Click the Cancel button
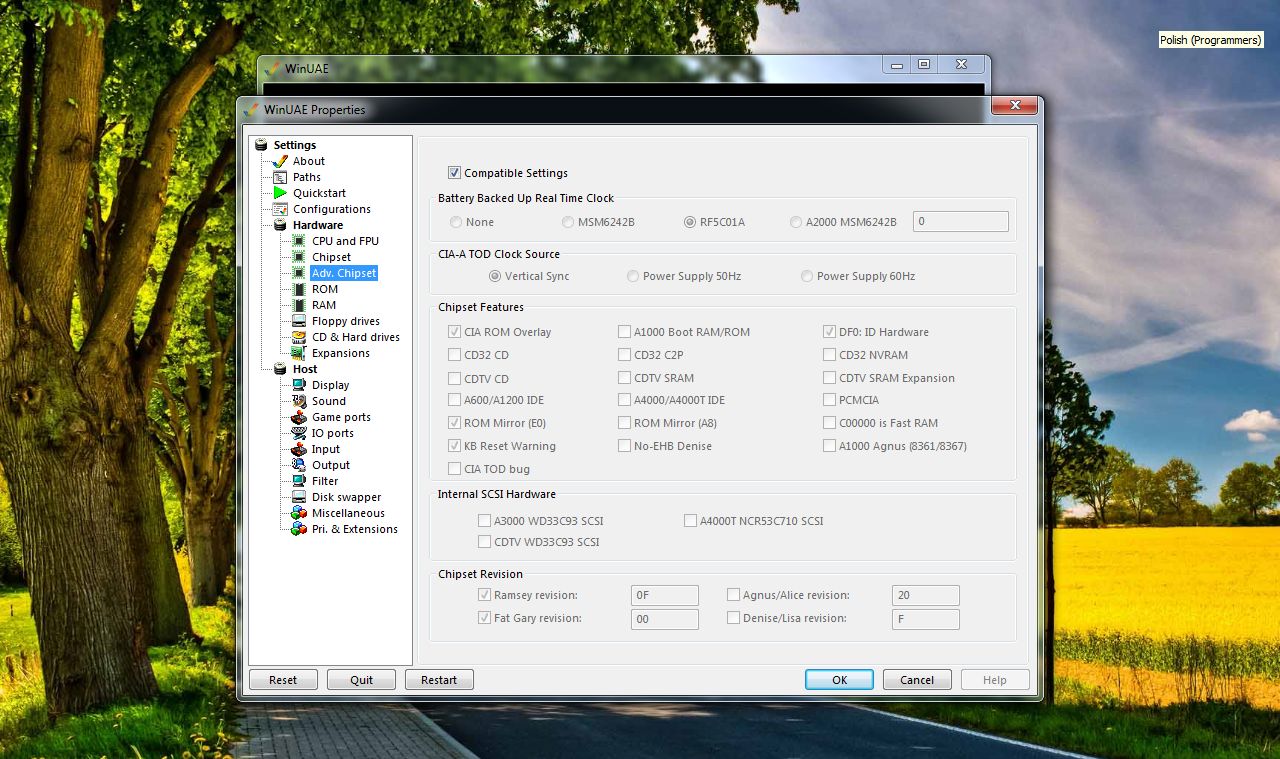The height and width of the screenshot is (759, 1280). (x=917, y=680)
